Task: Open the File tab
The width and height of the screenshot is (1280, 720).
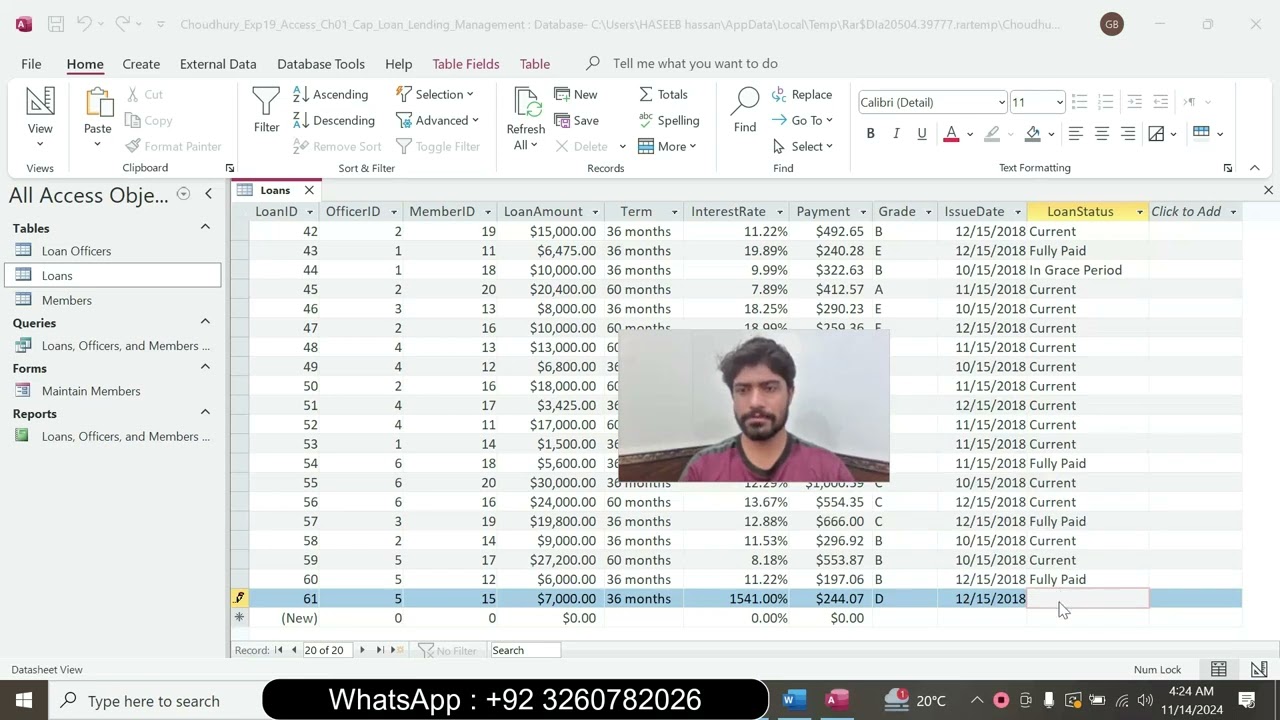Action: pyautogui.click(x=31, y=63)
